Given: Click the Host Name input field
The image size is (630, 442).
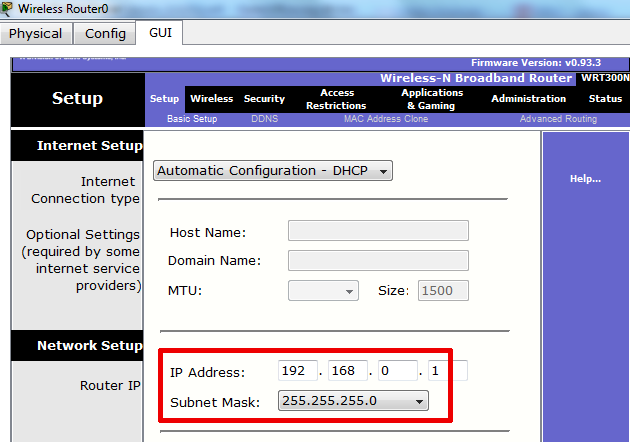Looking at the screenshot, I should [x=378, y=231].
